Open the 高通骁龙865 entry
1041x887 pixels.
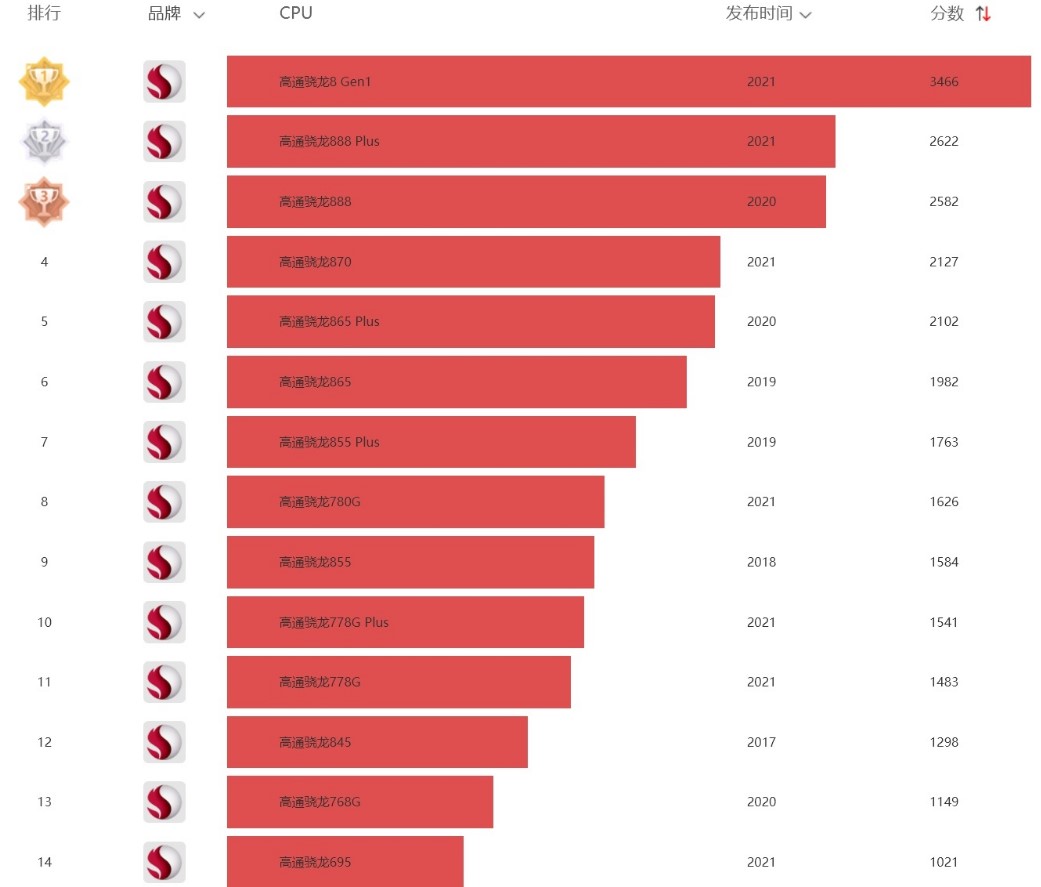point(315,382)
